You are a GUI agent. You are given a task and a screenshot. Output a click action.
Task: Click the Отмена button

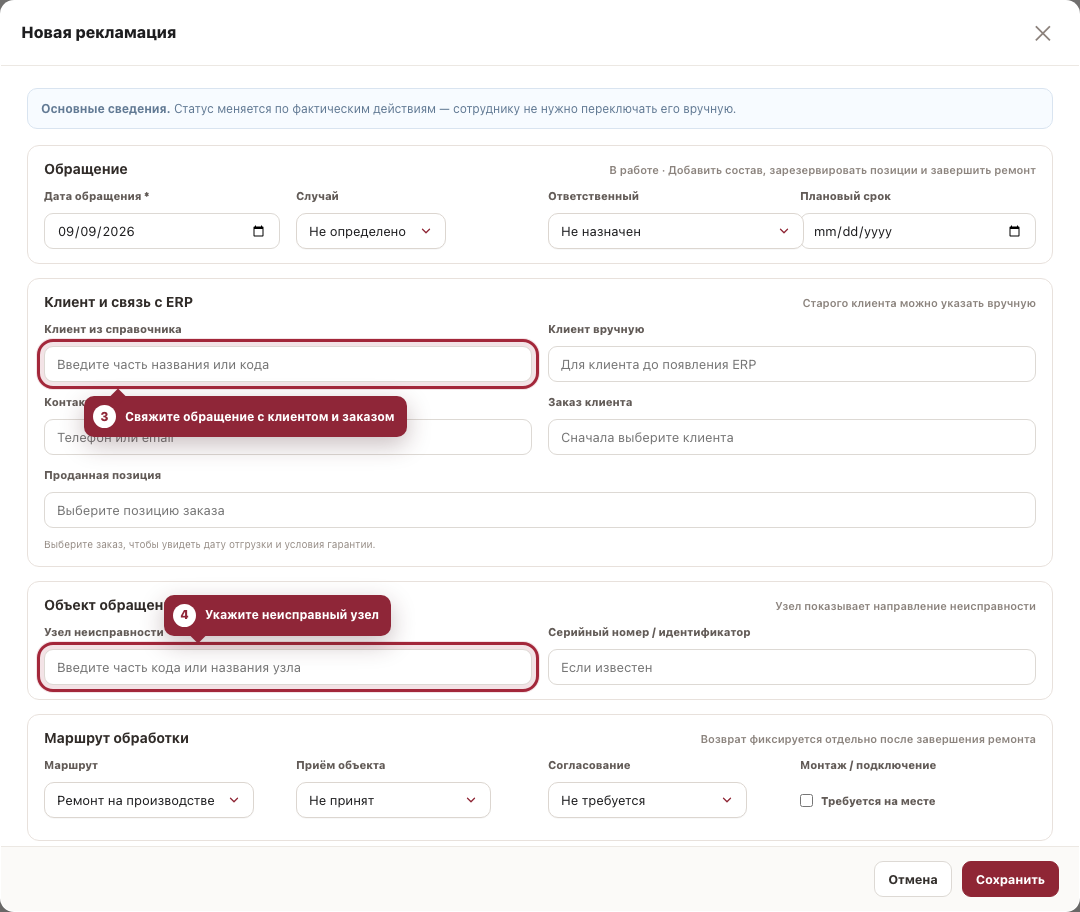click(913, 879)
